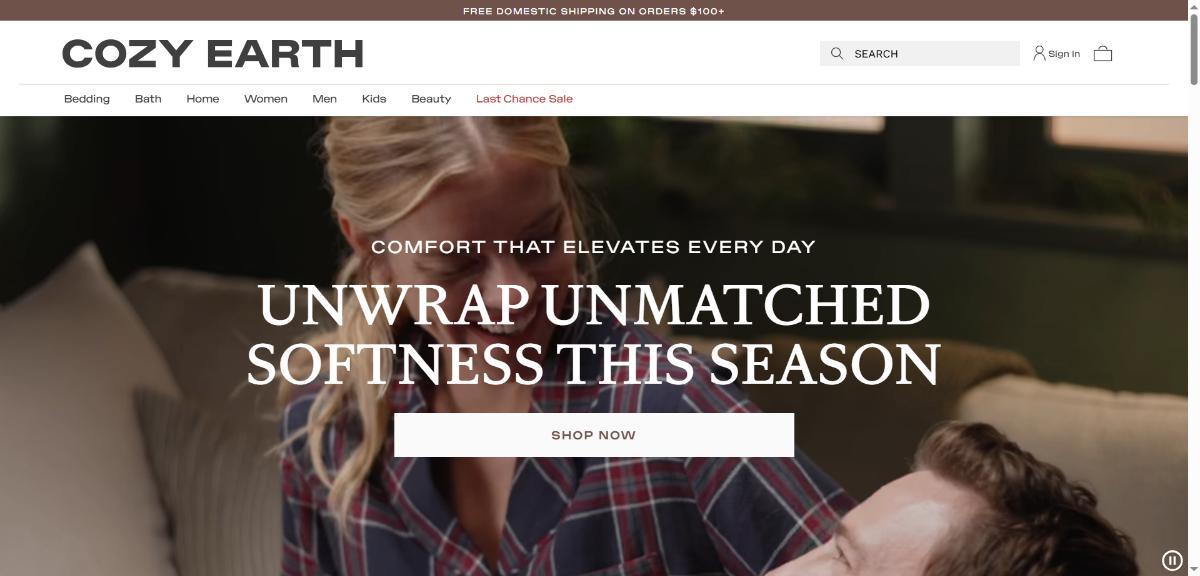Open the shopping bag icon
This screenshot has width=1200, height=576.
pos(1103,53)
